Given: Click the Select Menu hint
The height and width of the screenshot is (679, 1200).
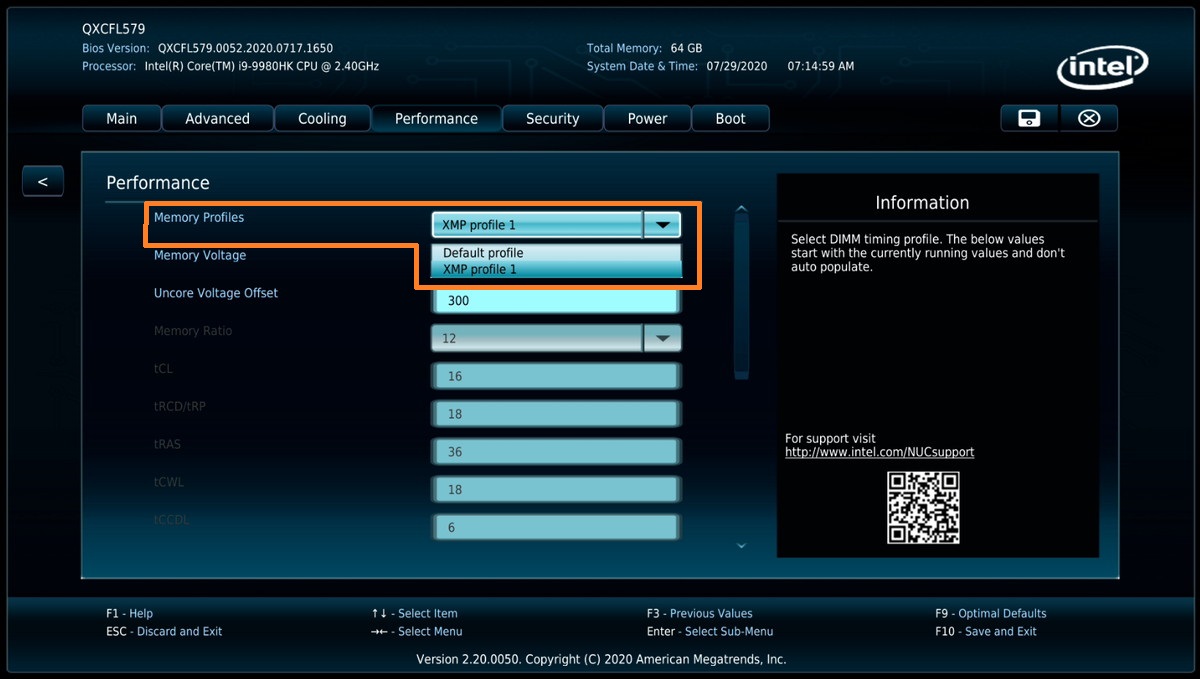Looking at the screenshot, I should [416, 631].
